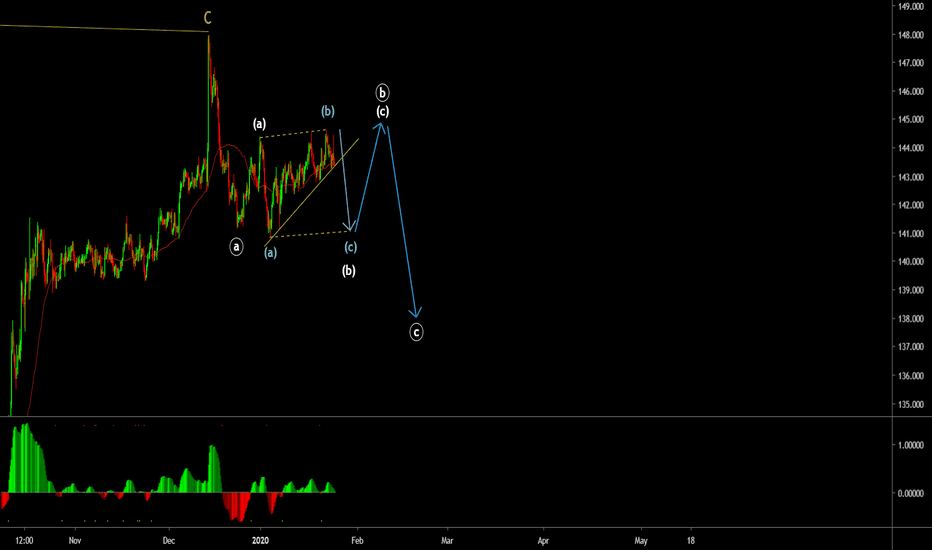Click the 0.00000 indicator scale value
This screenshot has width=932, height=550.
[x=911, y=493]
